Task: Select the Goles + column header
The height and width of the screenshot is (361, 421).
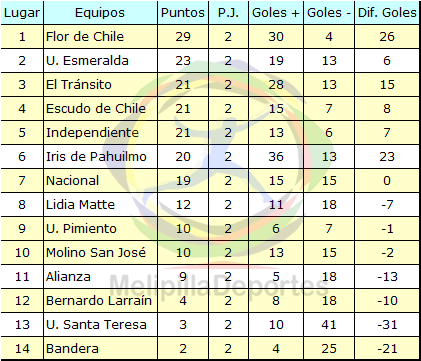Action: coord(276,13)
